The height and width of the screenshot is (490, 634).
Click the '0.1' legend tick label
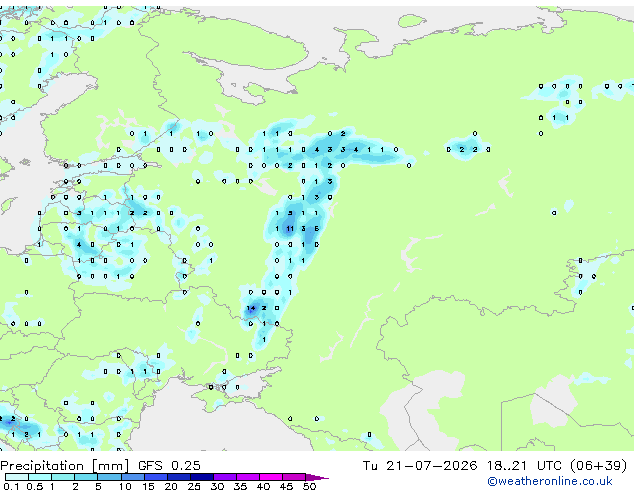point(11,486)
